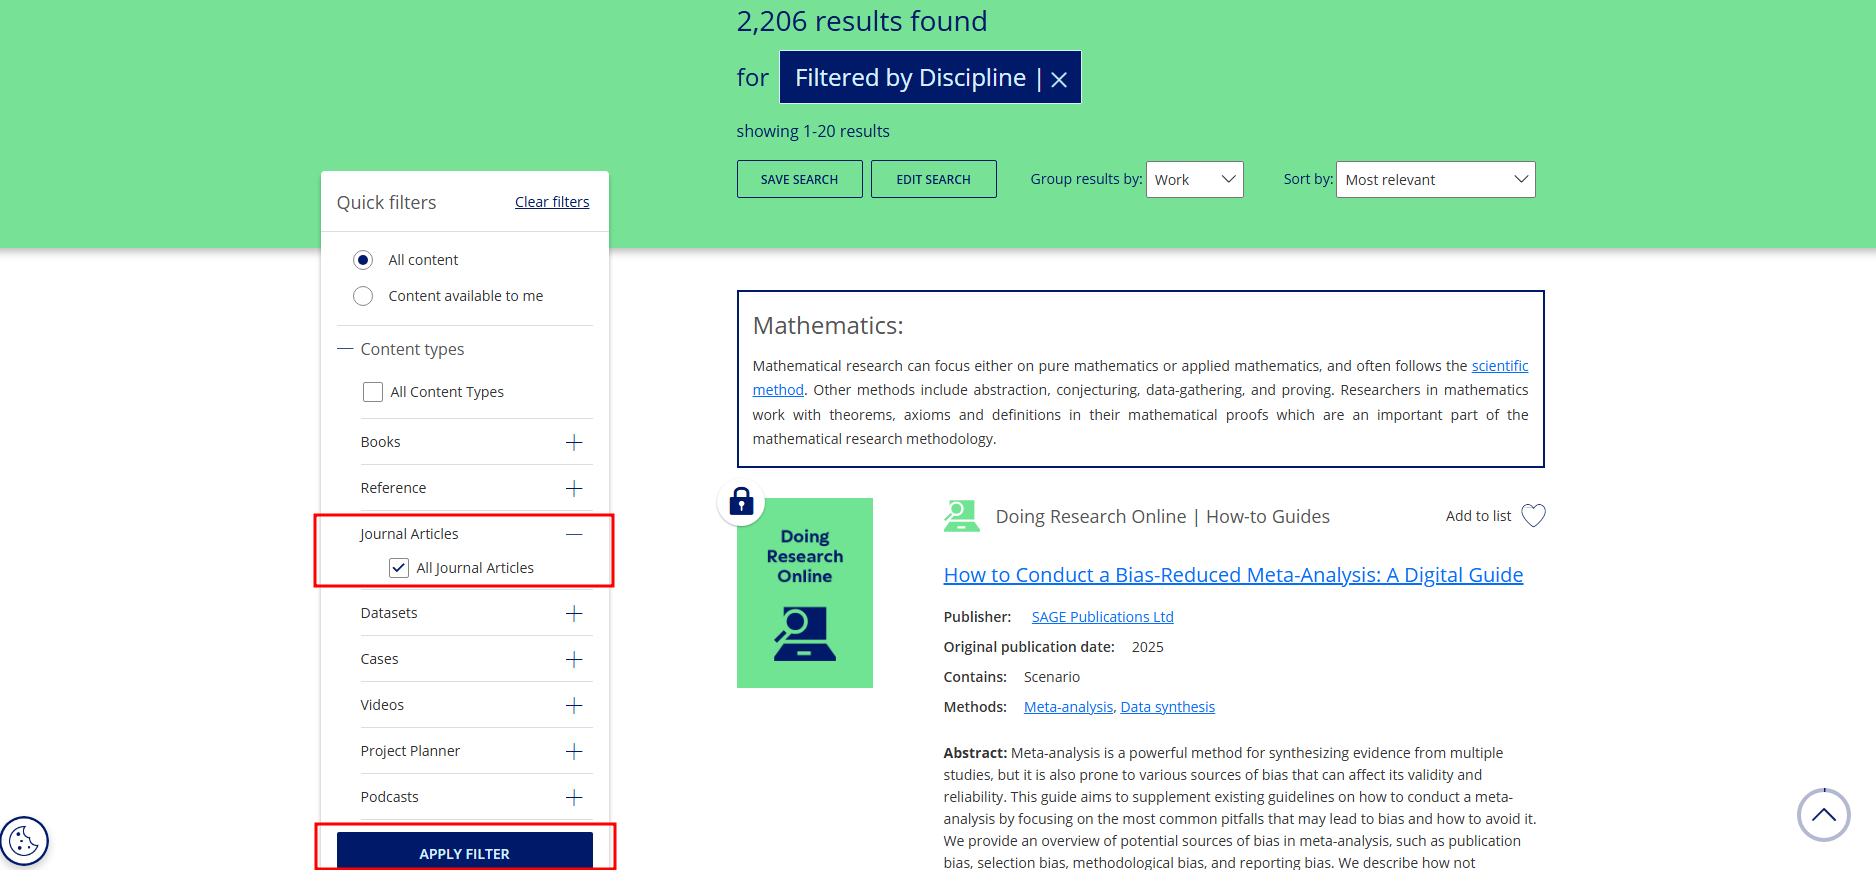Uncheck the All Journal Articles checkbox
Screen dimensions: 1876x870
pos(399,568)
